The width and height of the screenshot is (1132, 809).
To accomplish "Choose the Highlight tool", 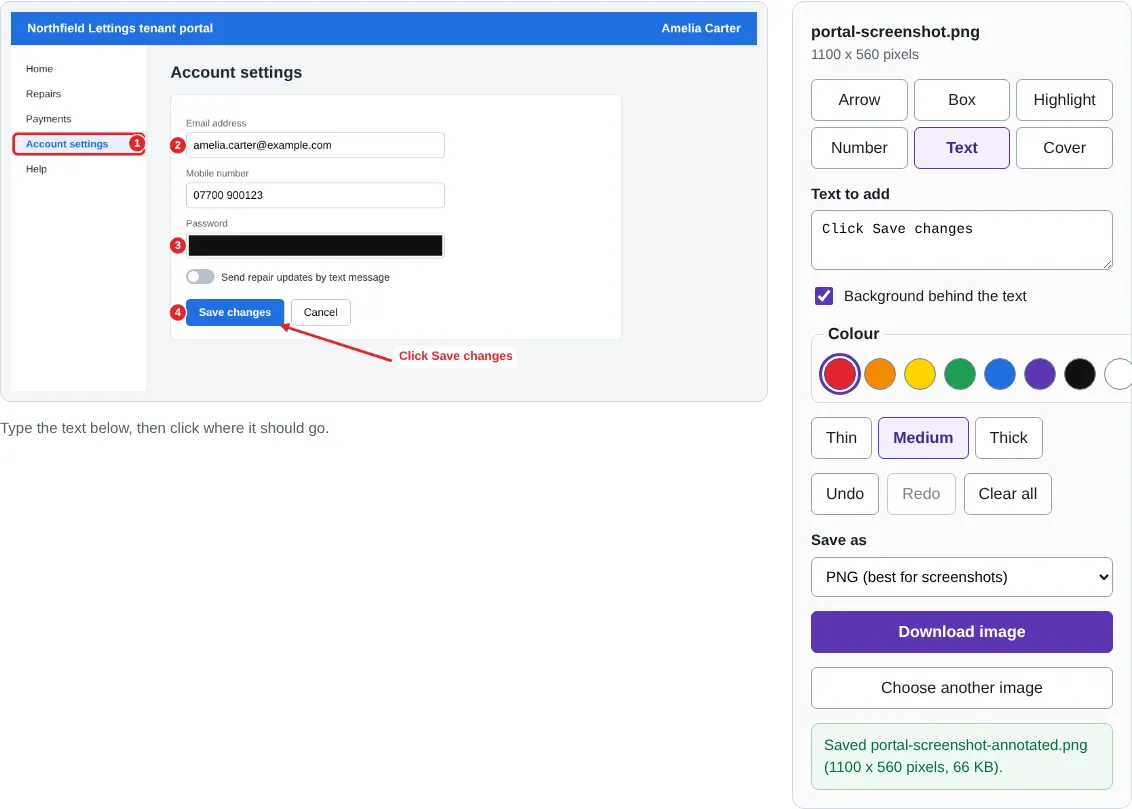I will pos(1063,100).
